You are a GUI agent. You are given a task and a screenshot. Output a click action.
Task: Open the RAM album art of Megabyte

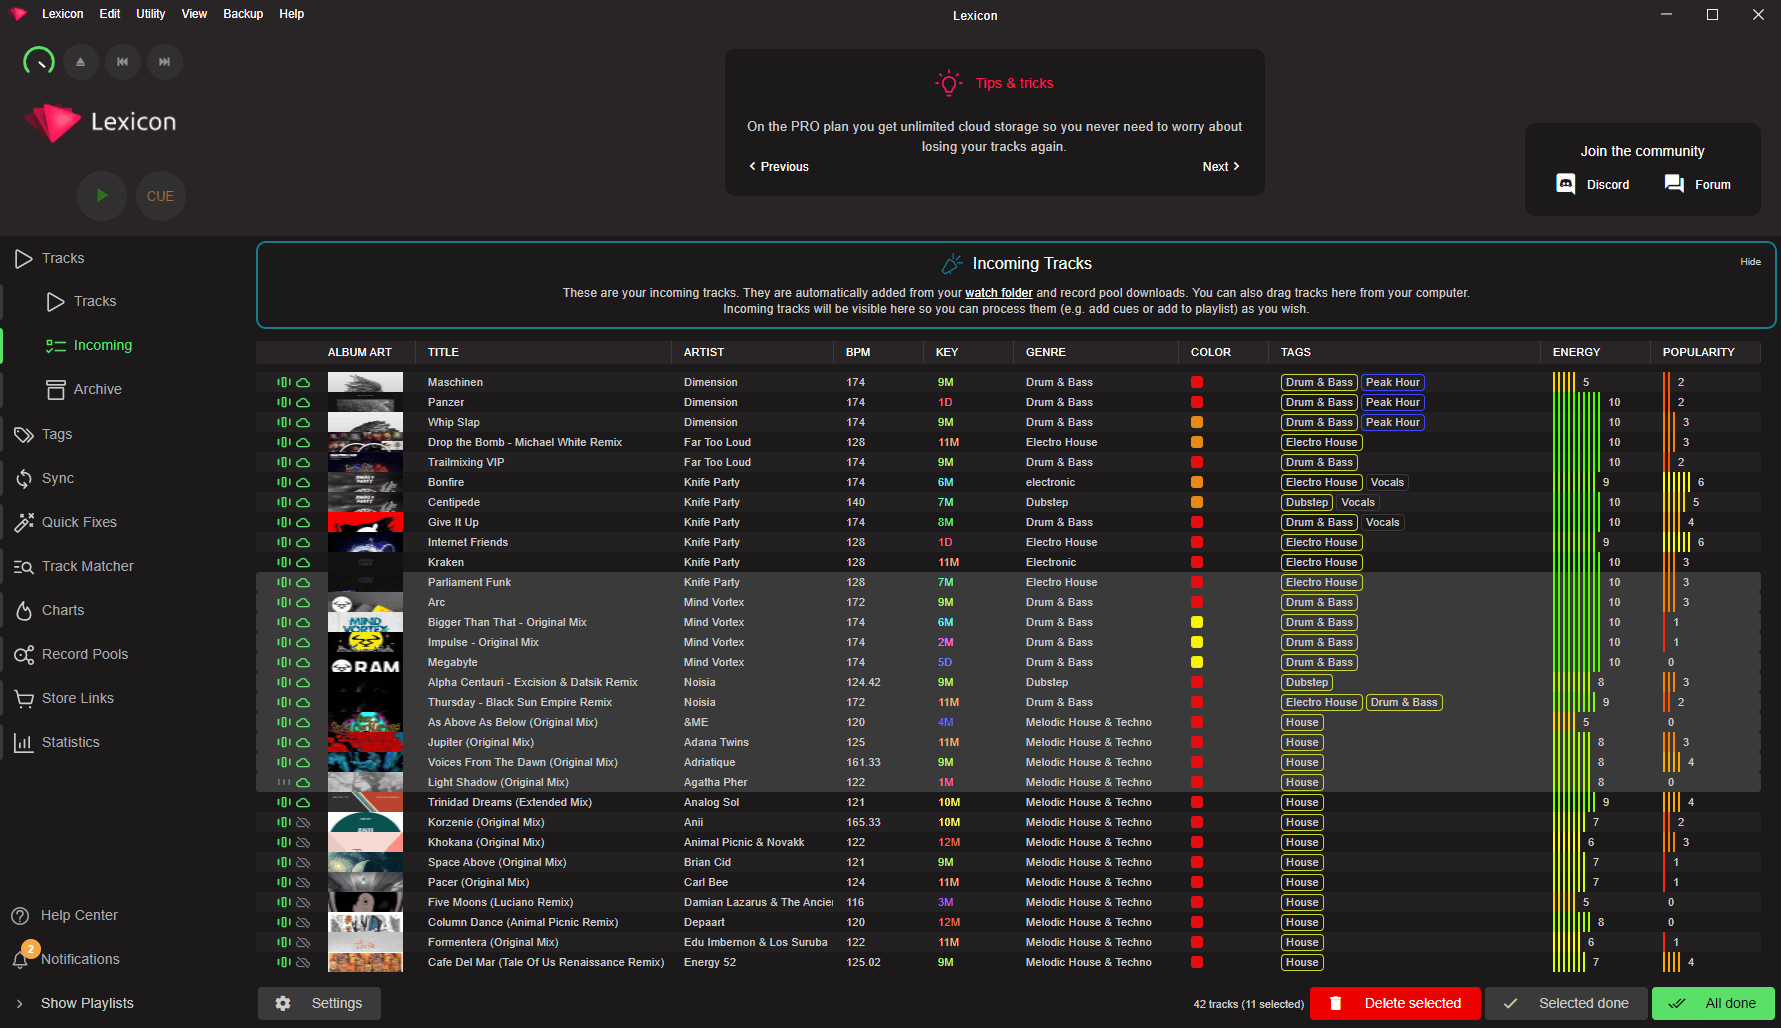point(365,662)
